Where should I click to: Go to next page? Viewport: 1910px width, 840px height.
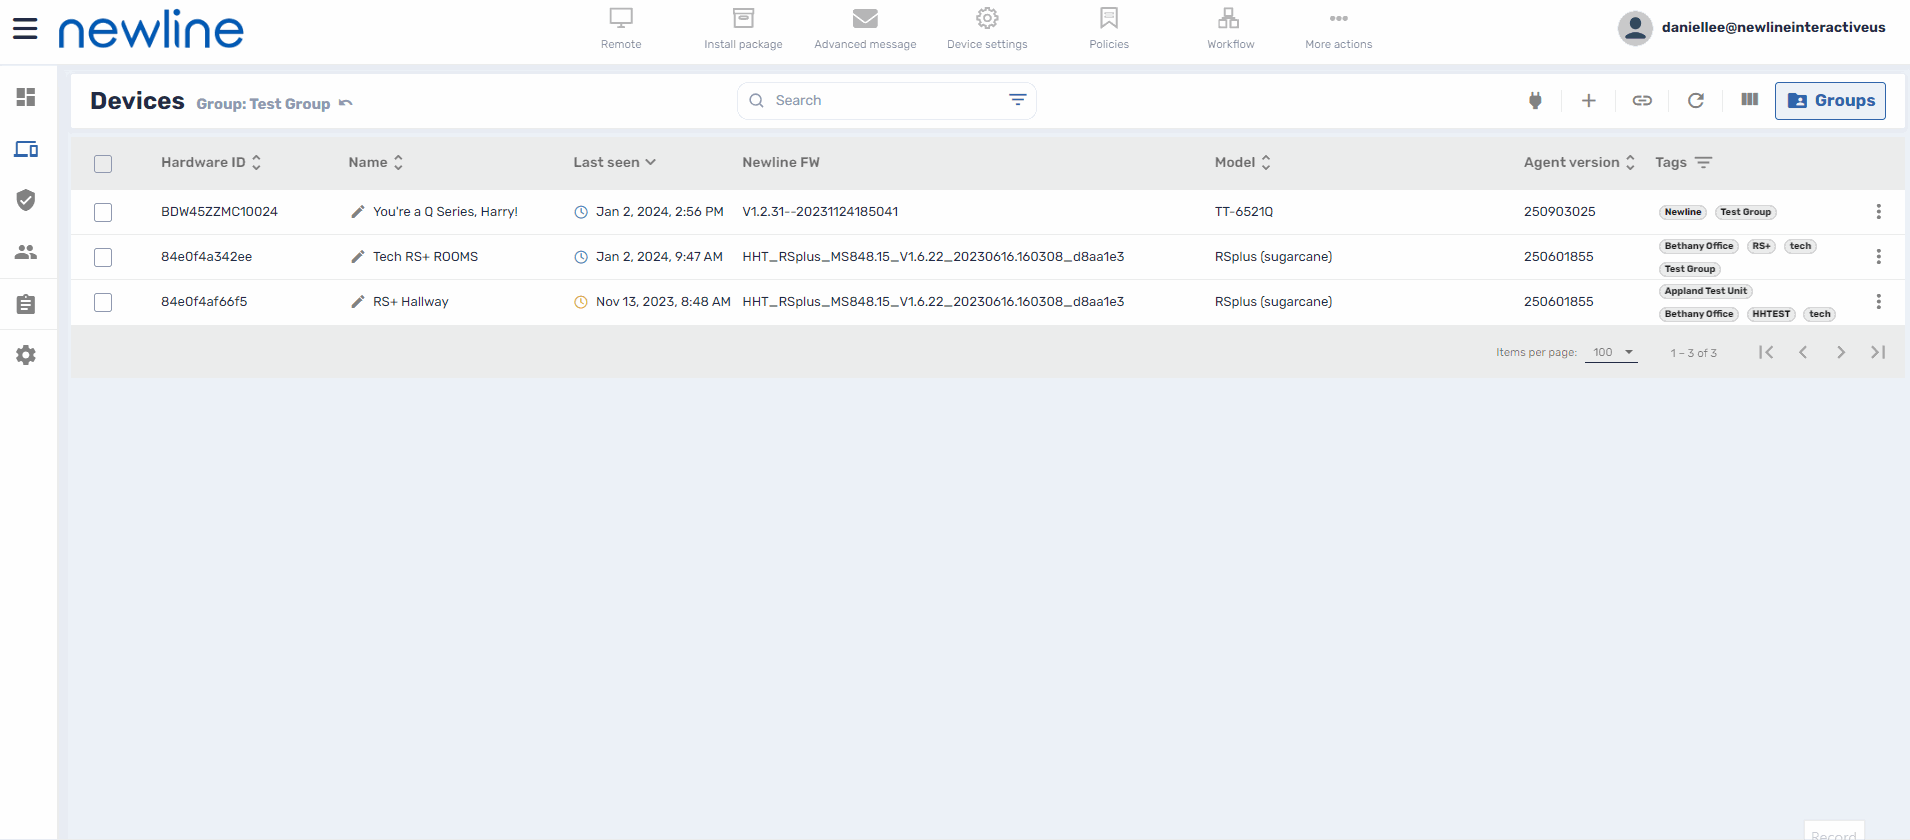[x=1841, y=352]
